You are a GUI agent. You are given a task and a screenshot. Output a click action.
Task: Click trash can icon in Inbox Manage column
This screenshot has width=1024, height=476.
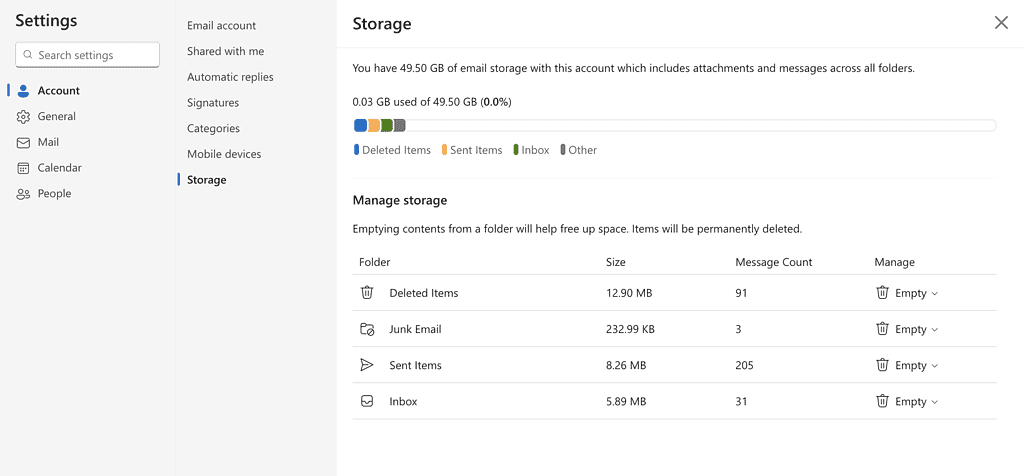click(x=882, y=402)
